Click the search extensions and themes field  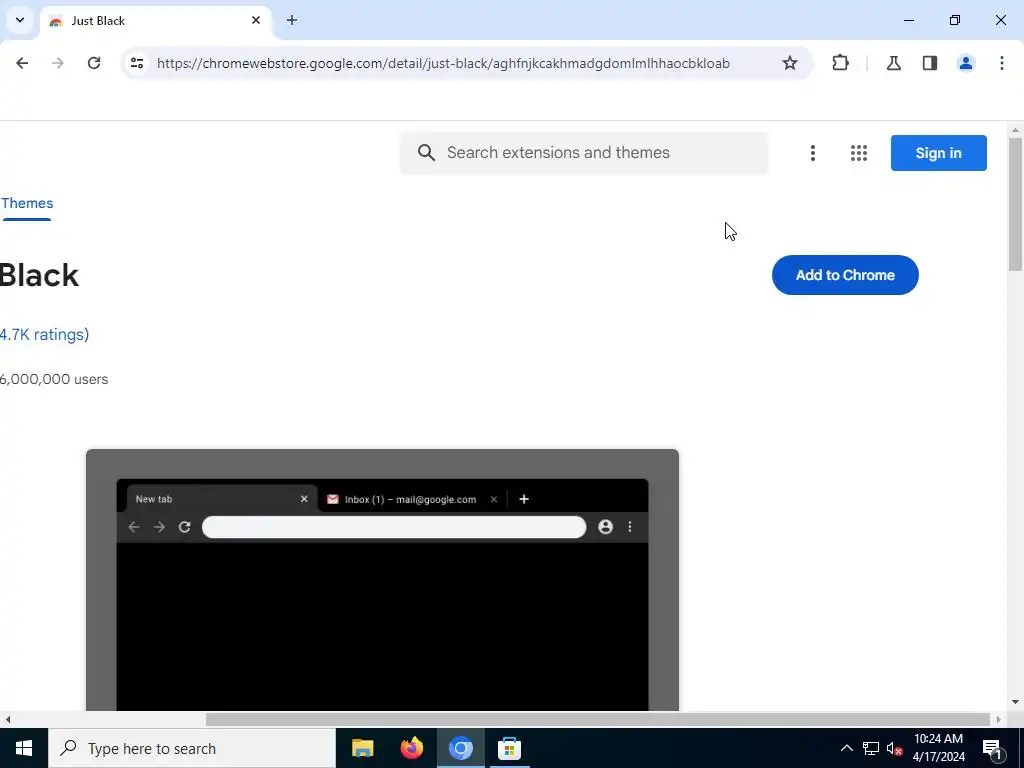[584, 153]
